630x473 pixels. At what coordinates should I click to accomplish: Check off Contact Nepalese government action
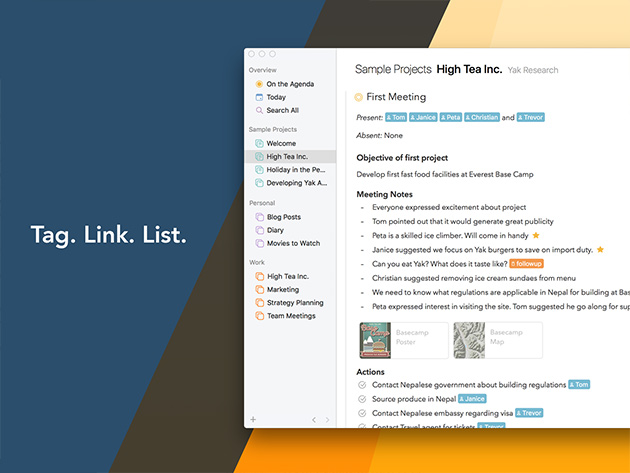click(362, 385)
